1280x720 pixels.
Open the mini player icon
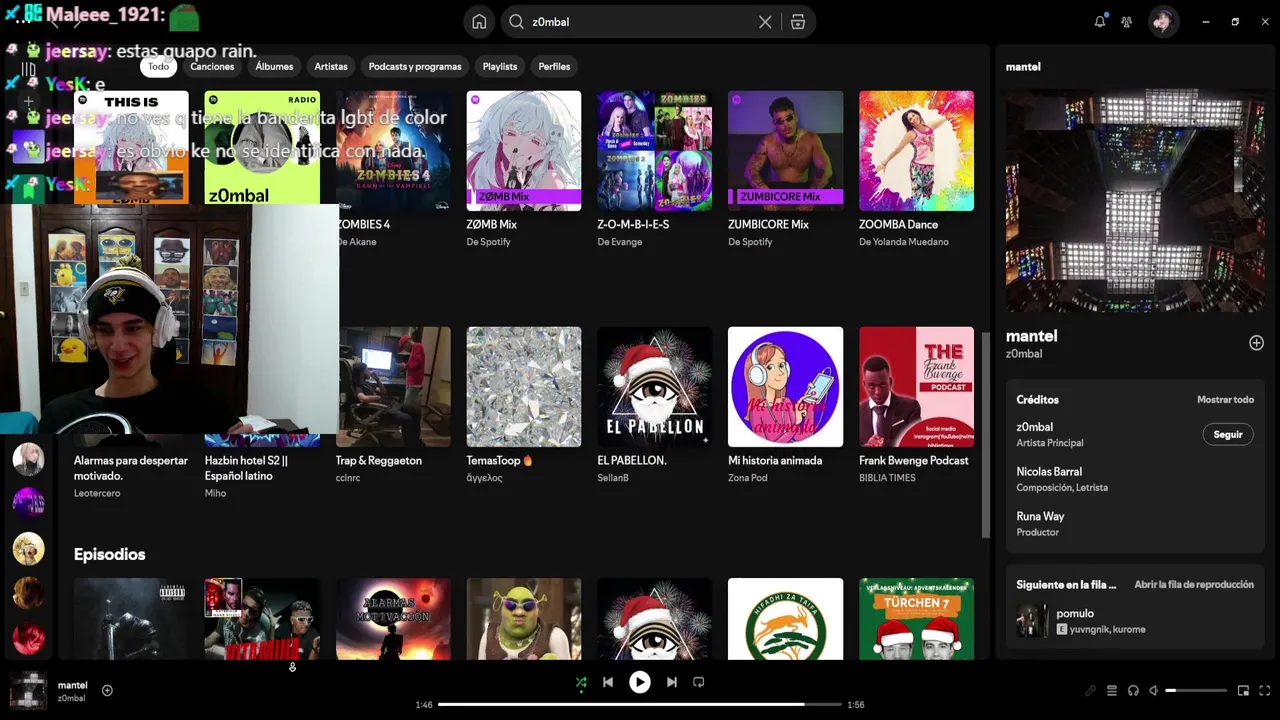(x=1243, y=690)
